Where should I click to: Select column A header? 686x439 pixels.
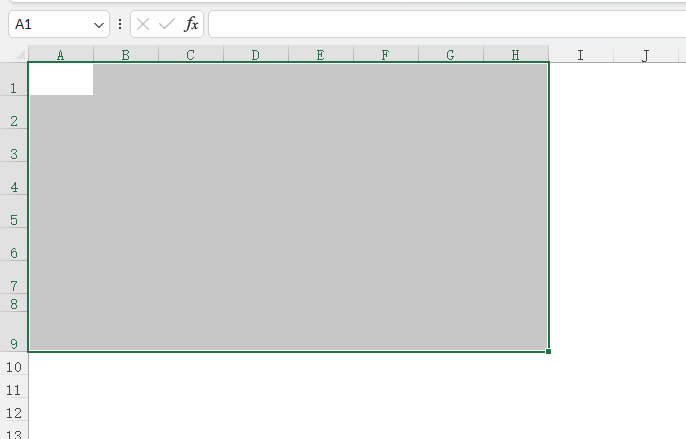tap(61, 55)
